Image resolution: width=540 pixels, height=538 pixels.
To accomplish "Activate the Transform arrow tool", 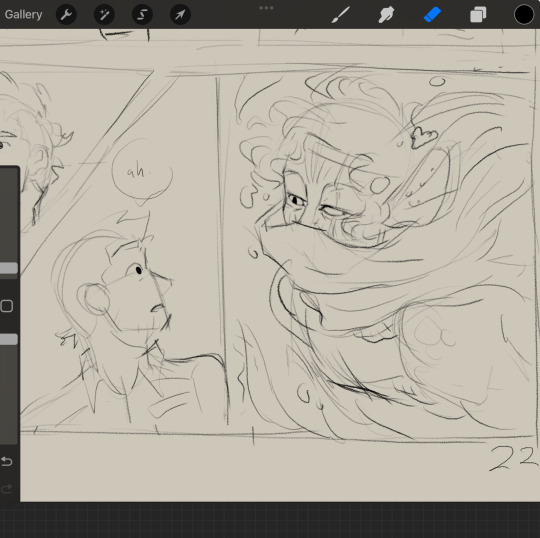I will [180, 14].
